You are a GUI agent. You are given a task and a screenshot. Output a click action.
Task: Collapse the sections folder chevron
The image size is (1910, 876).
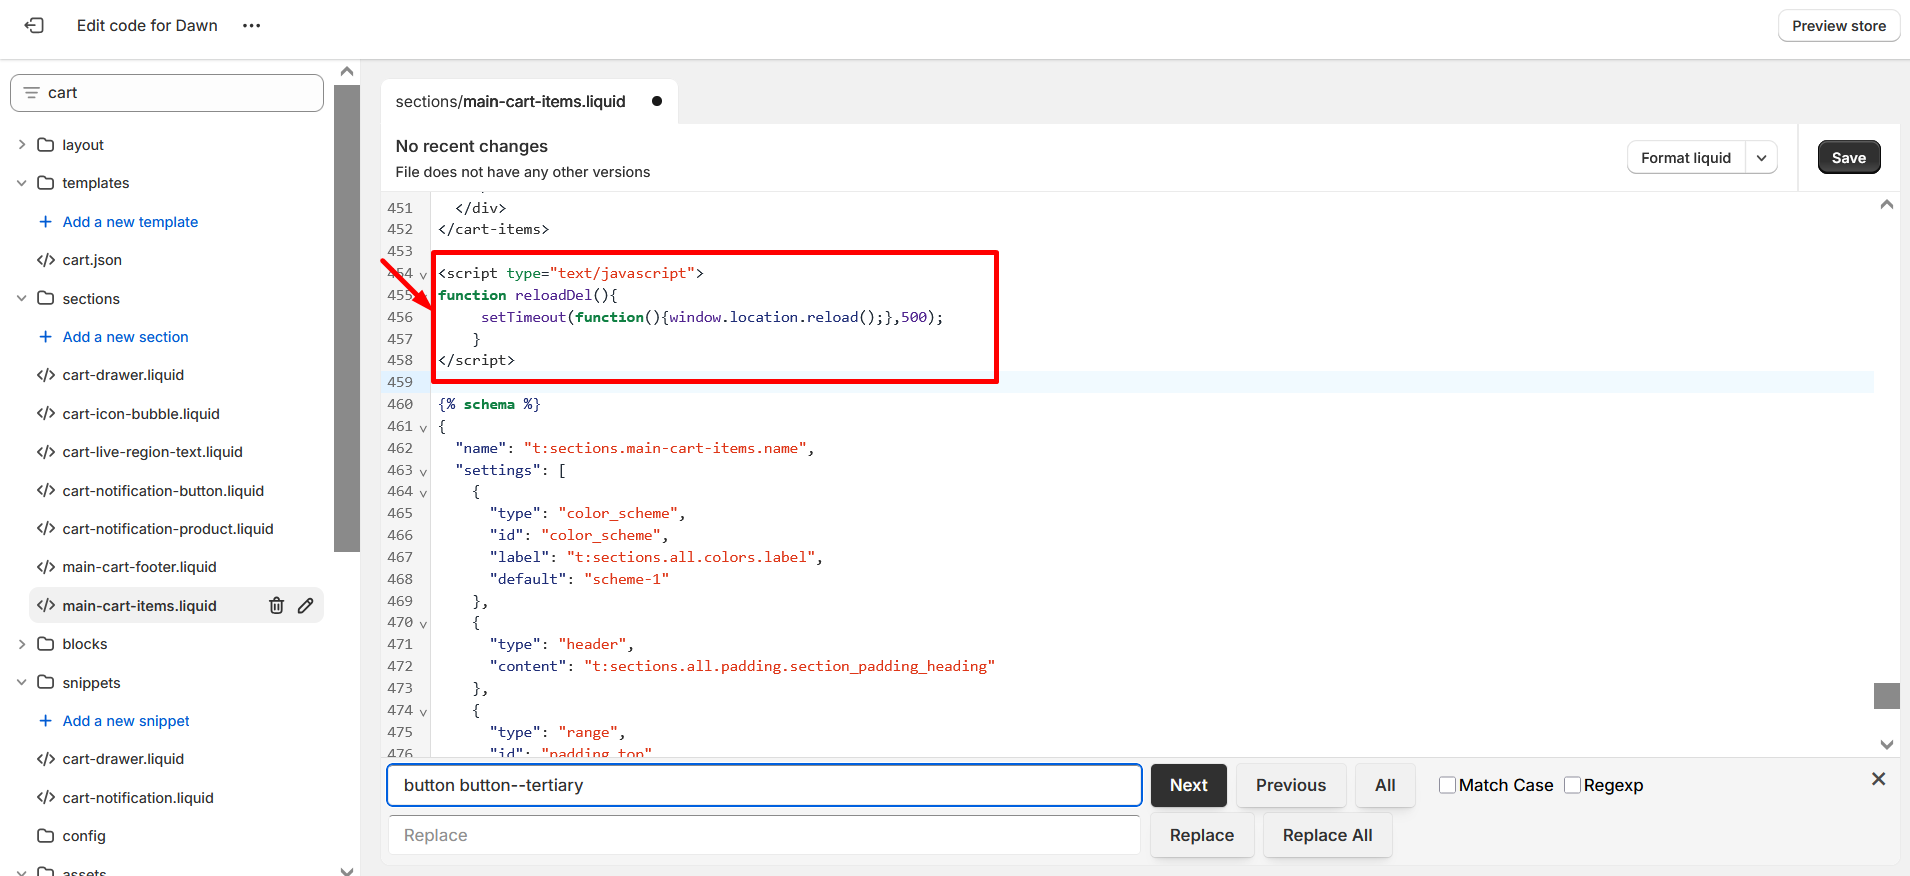click(x=22, y=298)
